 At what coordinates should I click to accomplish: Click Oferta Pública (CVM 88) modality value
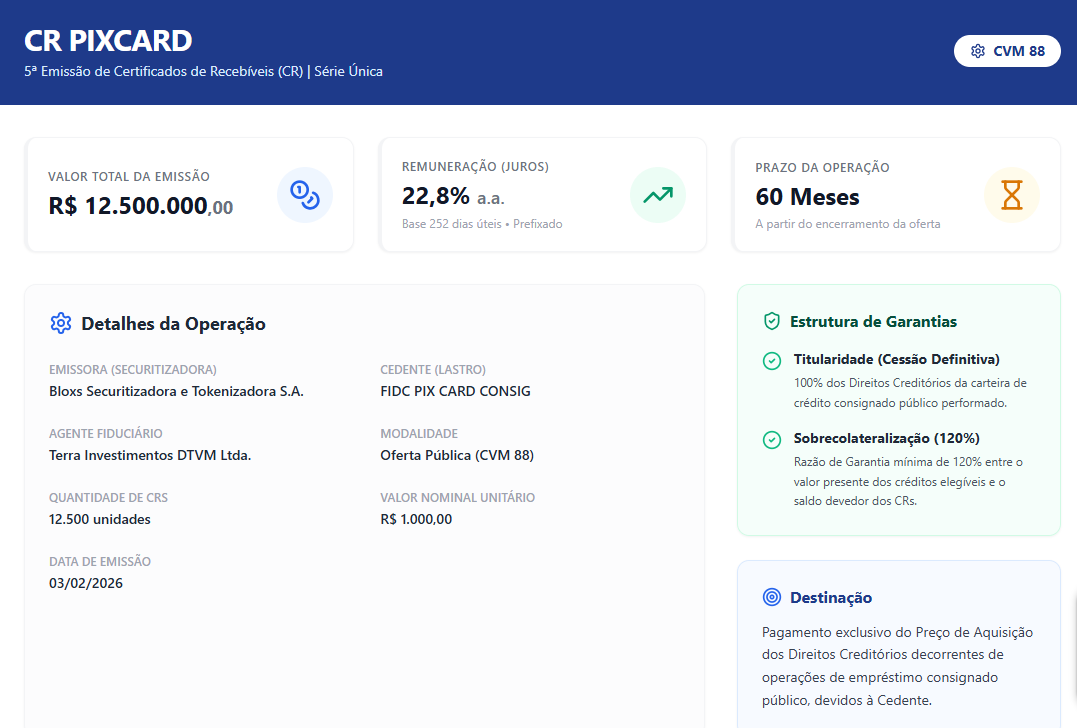457,455
